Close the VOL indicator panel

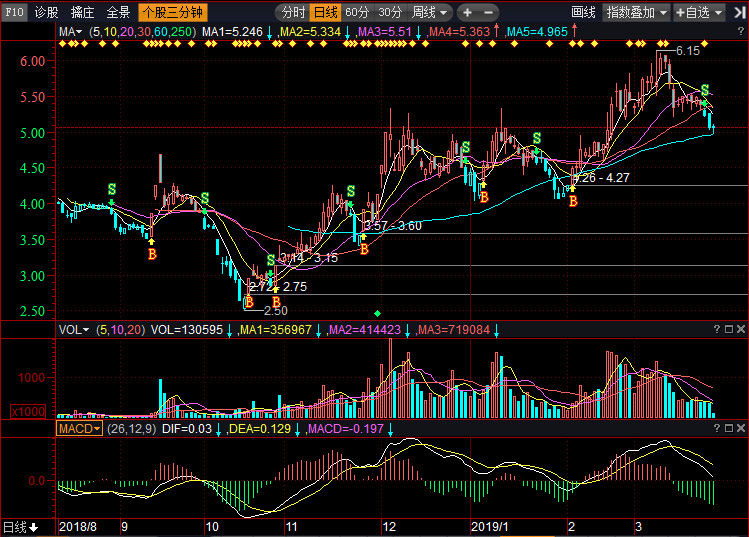[741, 329]
